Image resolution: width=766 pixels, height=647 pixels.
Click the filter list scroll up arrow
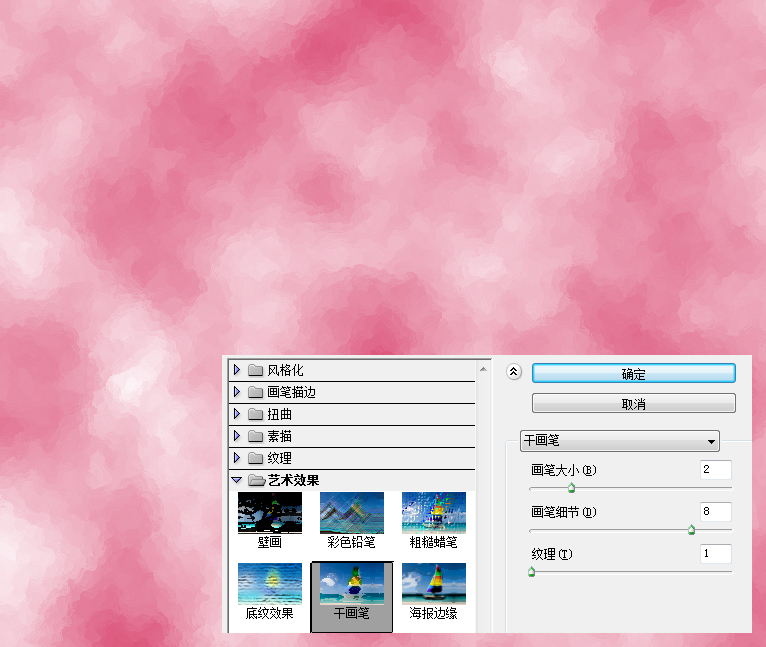(x=483, y=369)
